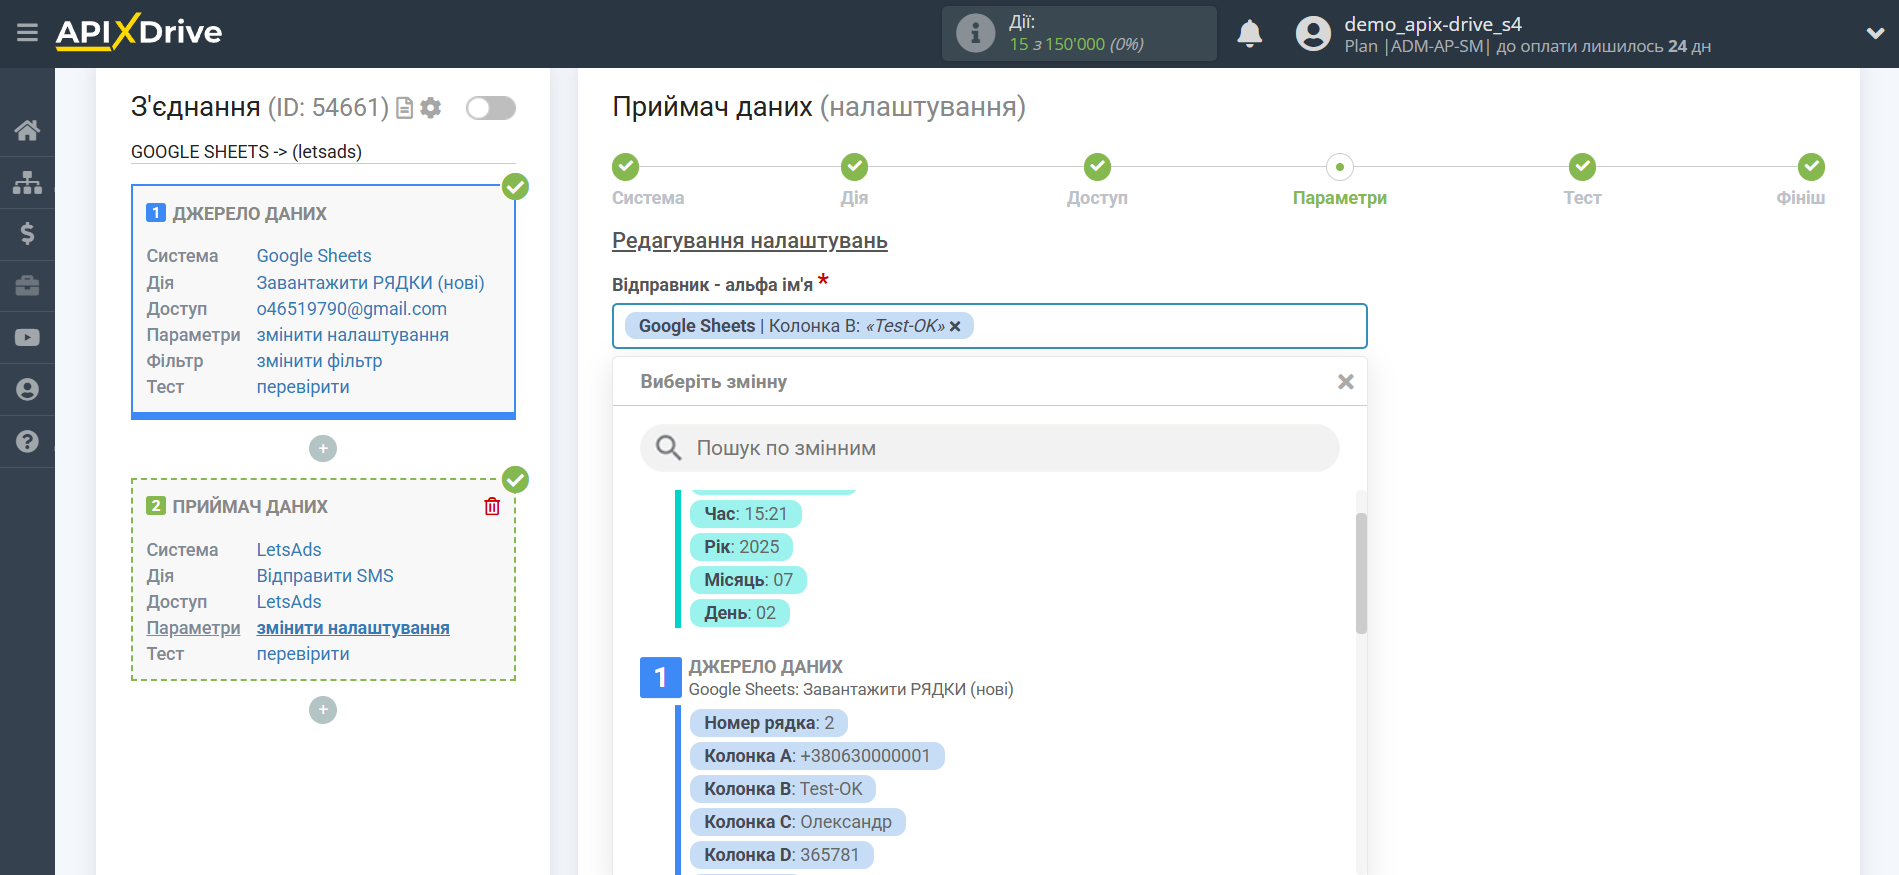Close the Виберіть змінну panel
The width and height of the screenshot is (1899, 875).
tap(1346, 382)
